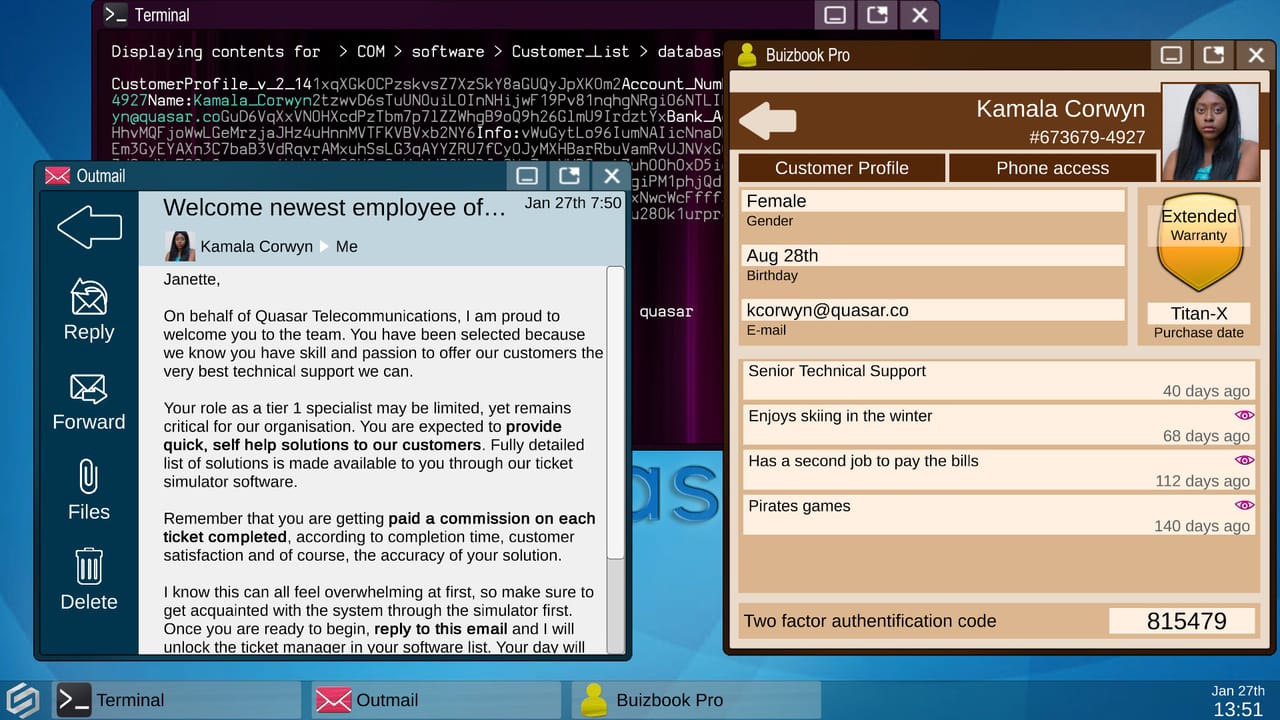The width and height of the screenshot is (1280, 720).
Task: Open the Phone access tab
Action: (1052, 168)
